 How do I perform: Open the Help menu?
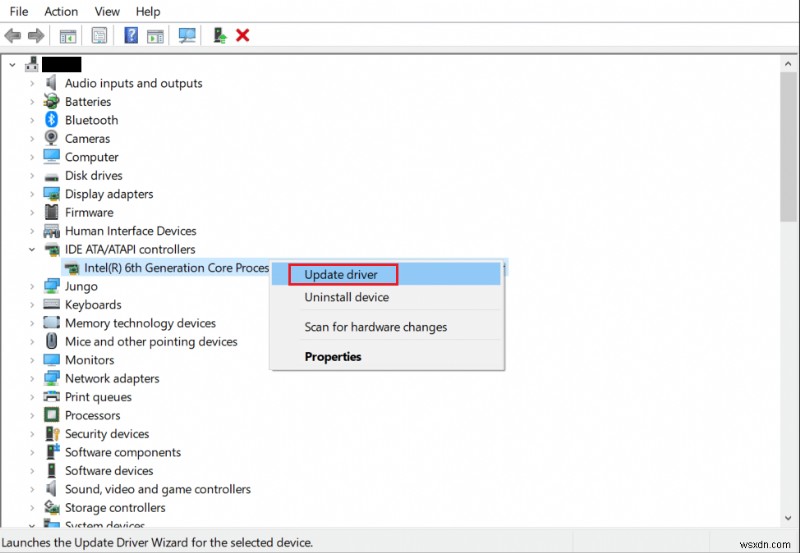(147, 11)
